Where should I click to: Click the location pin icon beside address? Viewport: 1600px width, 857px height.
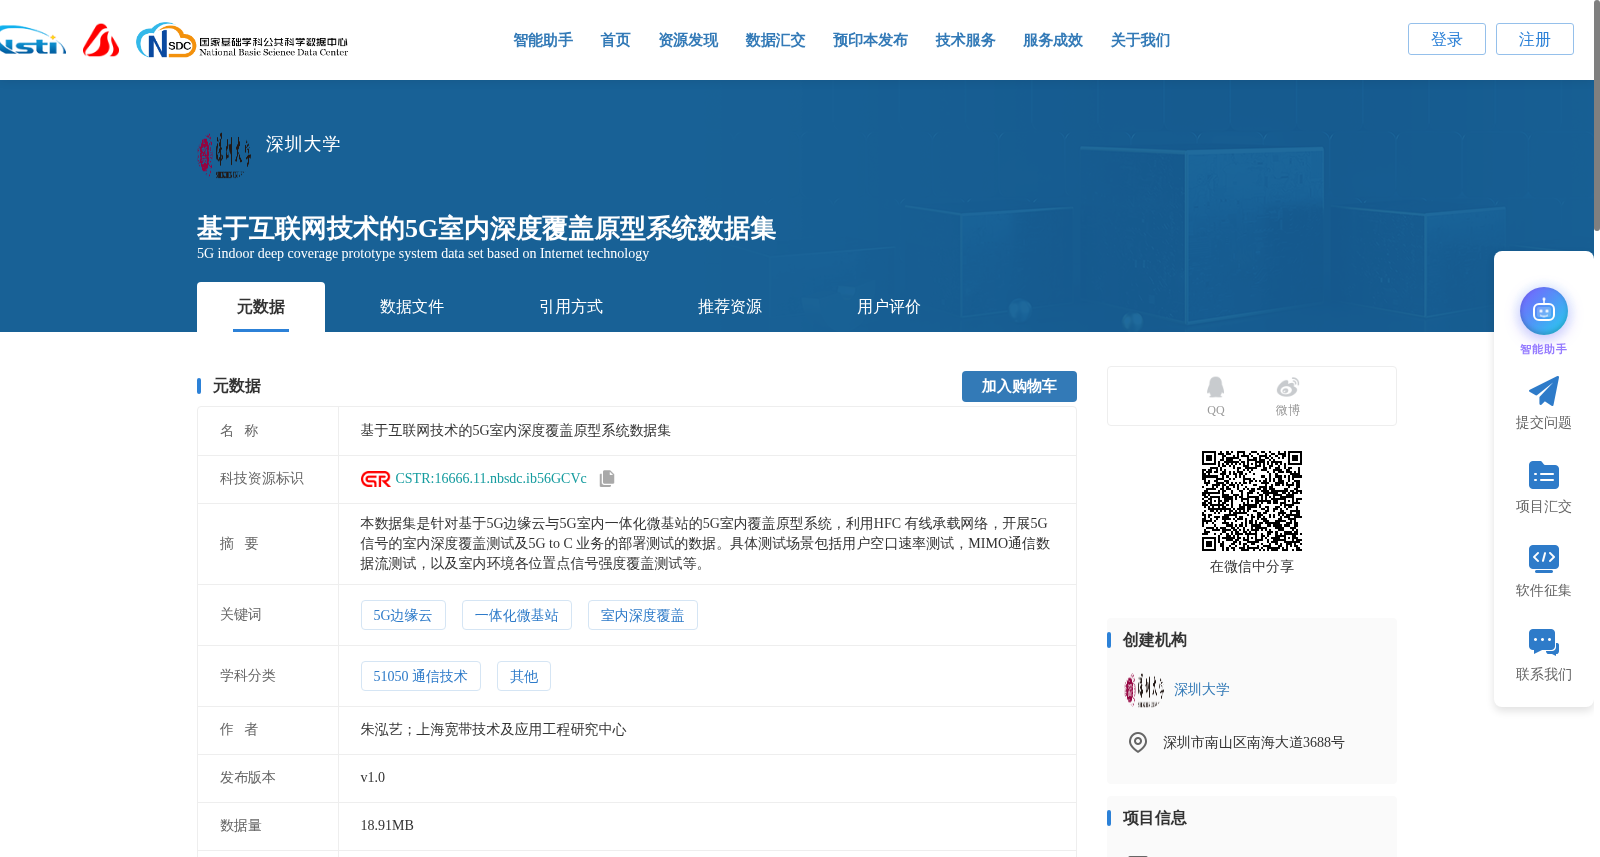[x=1138, y=742]
